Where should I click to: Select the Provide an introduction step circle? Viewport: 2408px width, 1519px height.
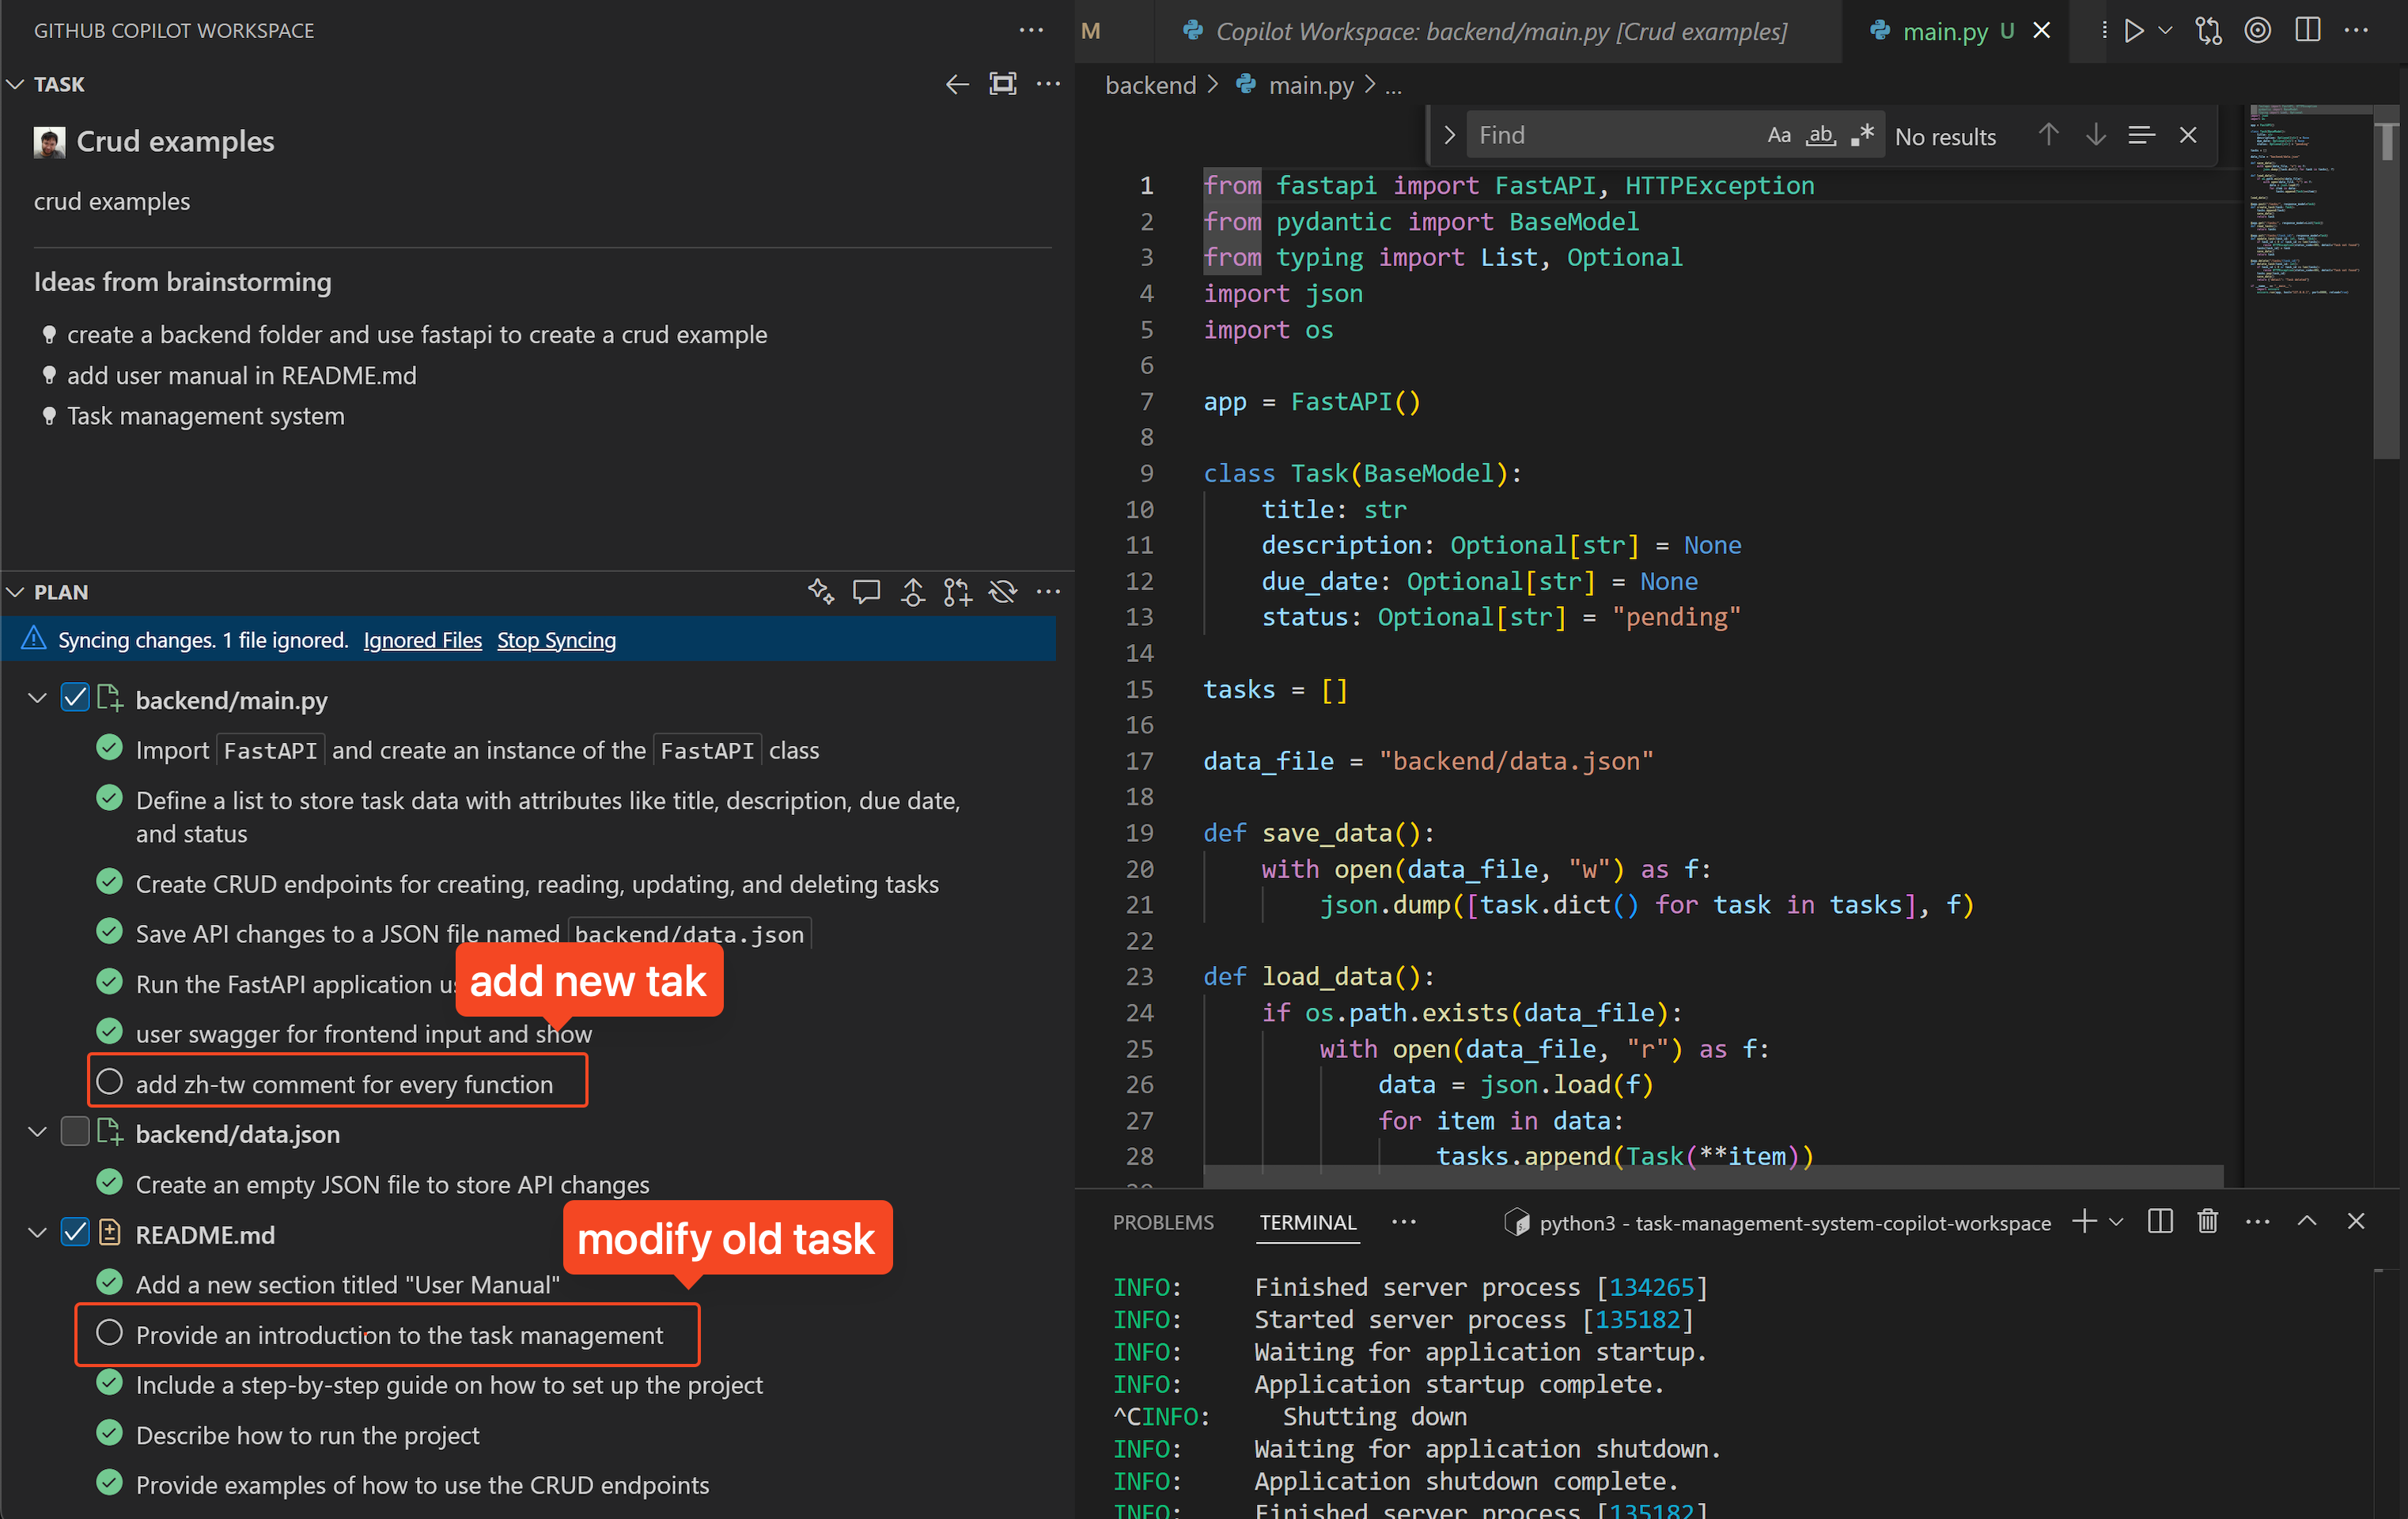(x=110, y=1333)
